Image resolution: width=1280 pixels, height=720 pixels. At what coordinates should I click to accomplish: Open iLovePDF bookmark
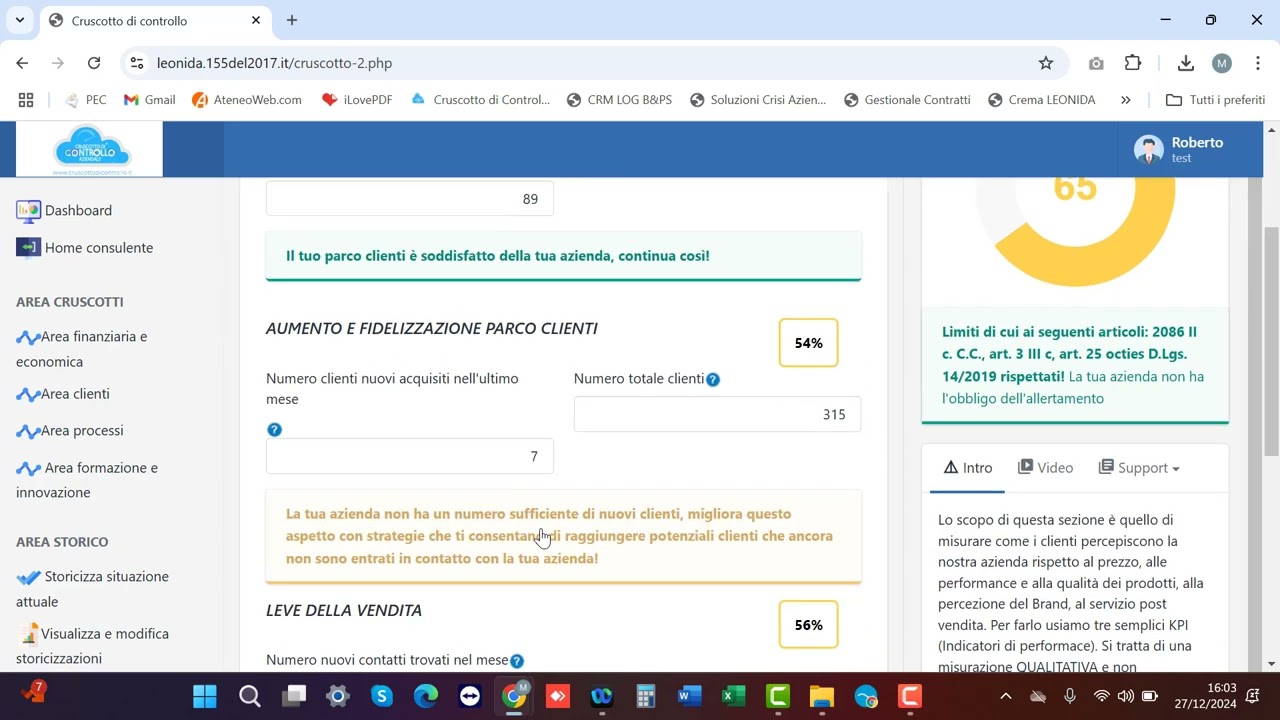click(357, 100)
